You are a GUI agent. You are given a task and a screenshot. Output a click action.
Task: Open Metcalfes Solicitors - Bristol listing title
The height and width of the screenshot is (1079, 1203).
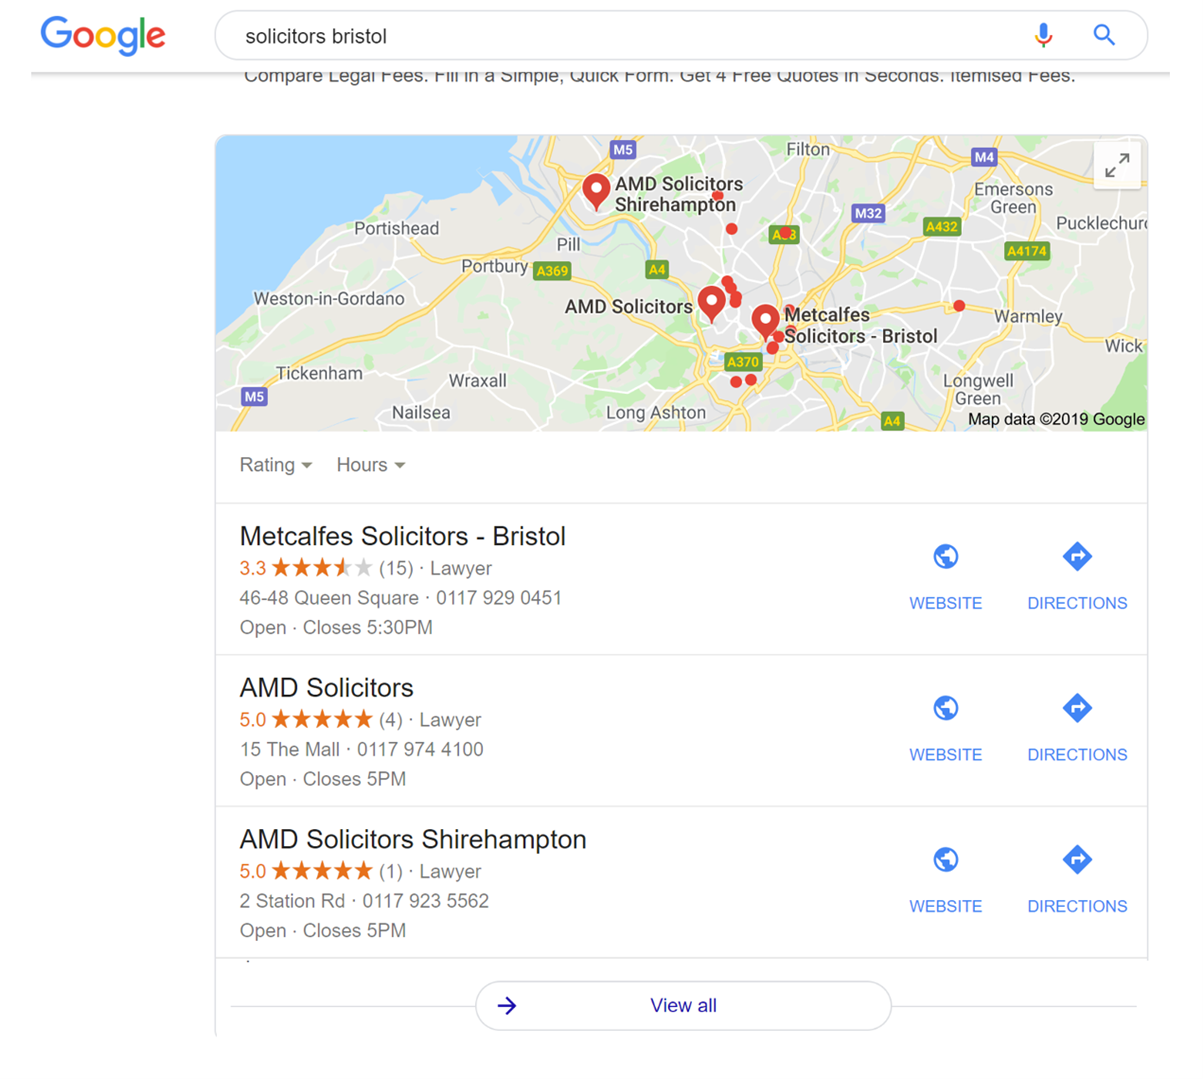point(402,537)
